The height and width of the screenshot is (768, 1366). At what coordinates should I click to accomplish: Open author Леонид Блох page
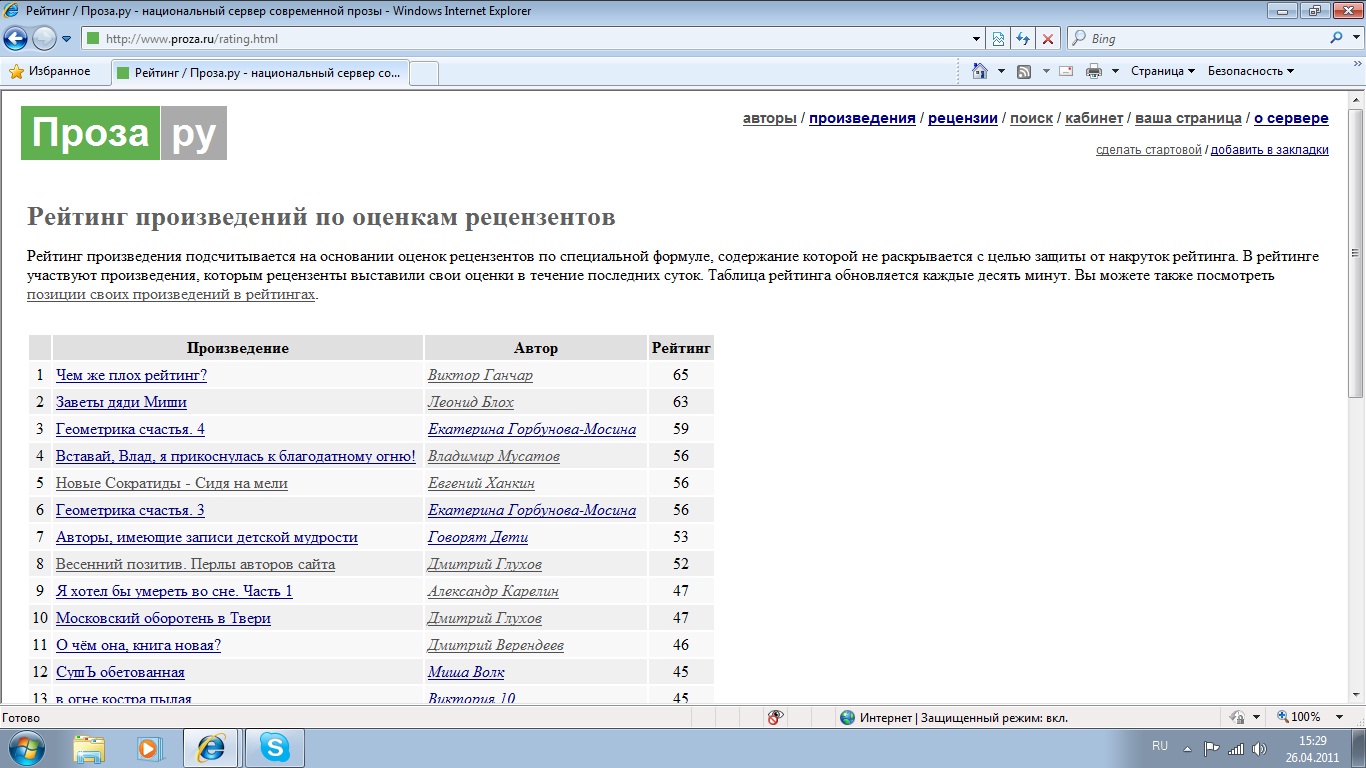pyautogui.click(x=471, y=402)
